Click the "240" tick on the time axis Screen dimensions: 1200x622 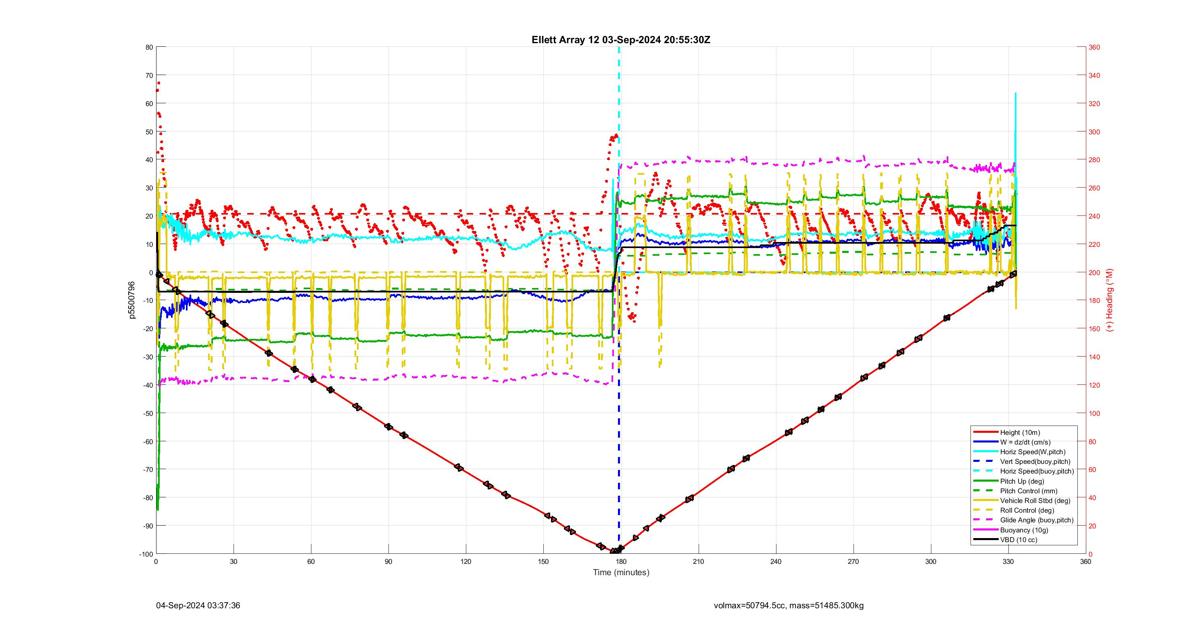click(776, 561)
